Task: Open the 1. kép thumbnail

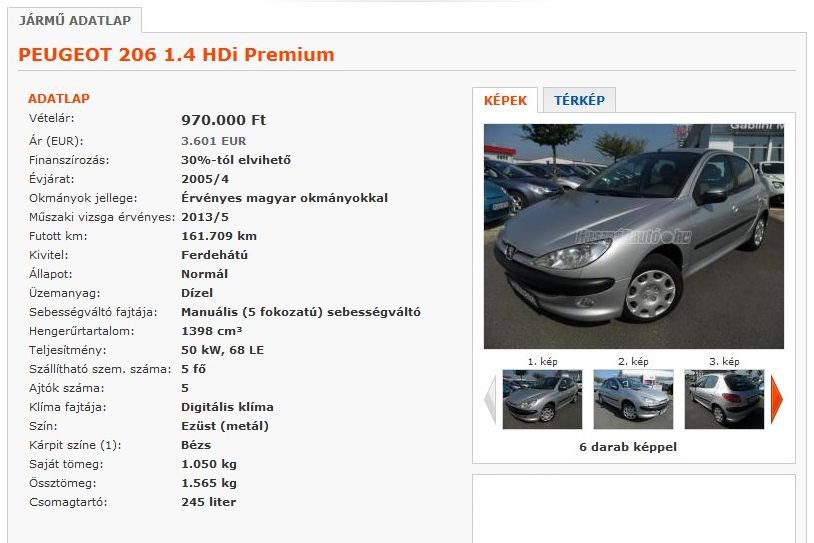Action: [542, 399]
